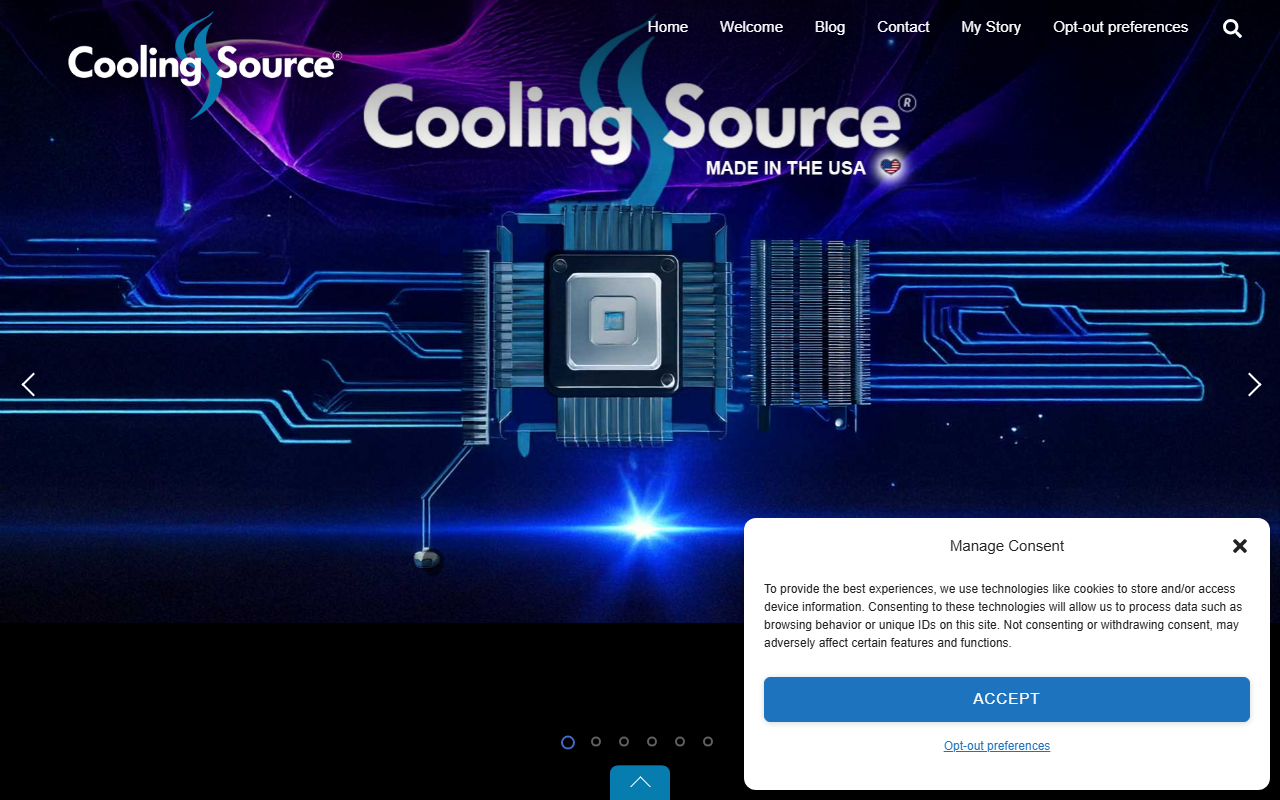The height and width of the screenshot is (800, 1280).
Task: Open the Home menu item
Action: pos(668,27)
